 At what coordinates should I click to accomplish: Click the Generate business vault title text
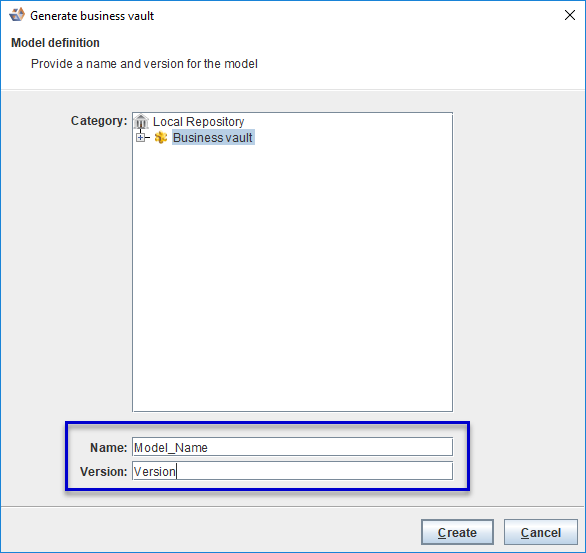(x=92, y=16)
